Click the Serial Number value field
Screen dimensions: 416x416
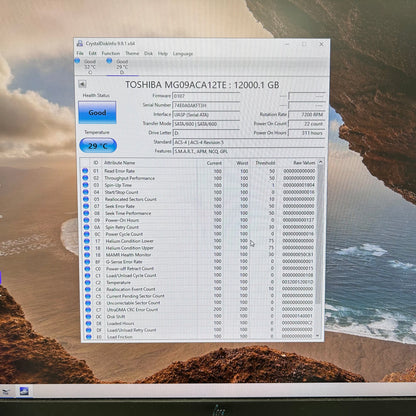coord(206,105)
